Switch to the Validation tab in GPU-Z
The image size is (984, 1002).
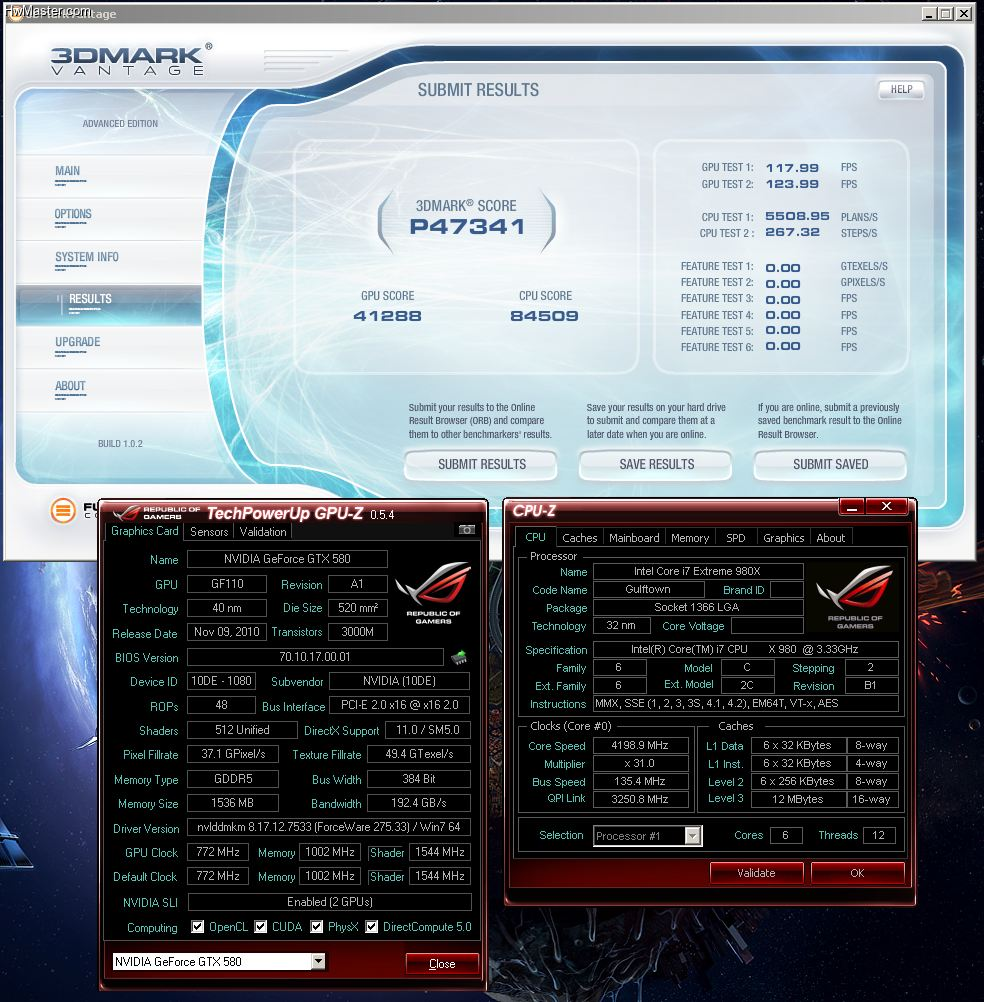pyautogui.click(x=263, y=532)
